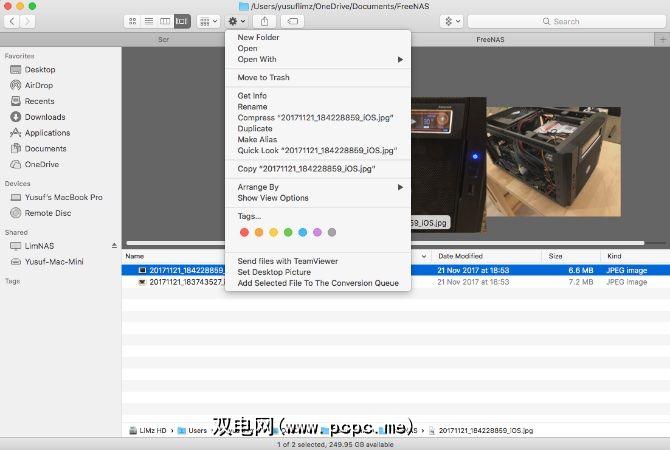Image resolution: width=670 pixels, height=450 pixels.
Task: Eject LimNAS with the eject icon
Action: coord(114,246)
